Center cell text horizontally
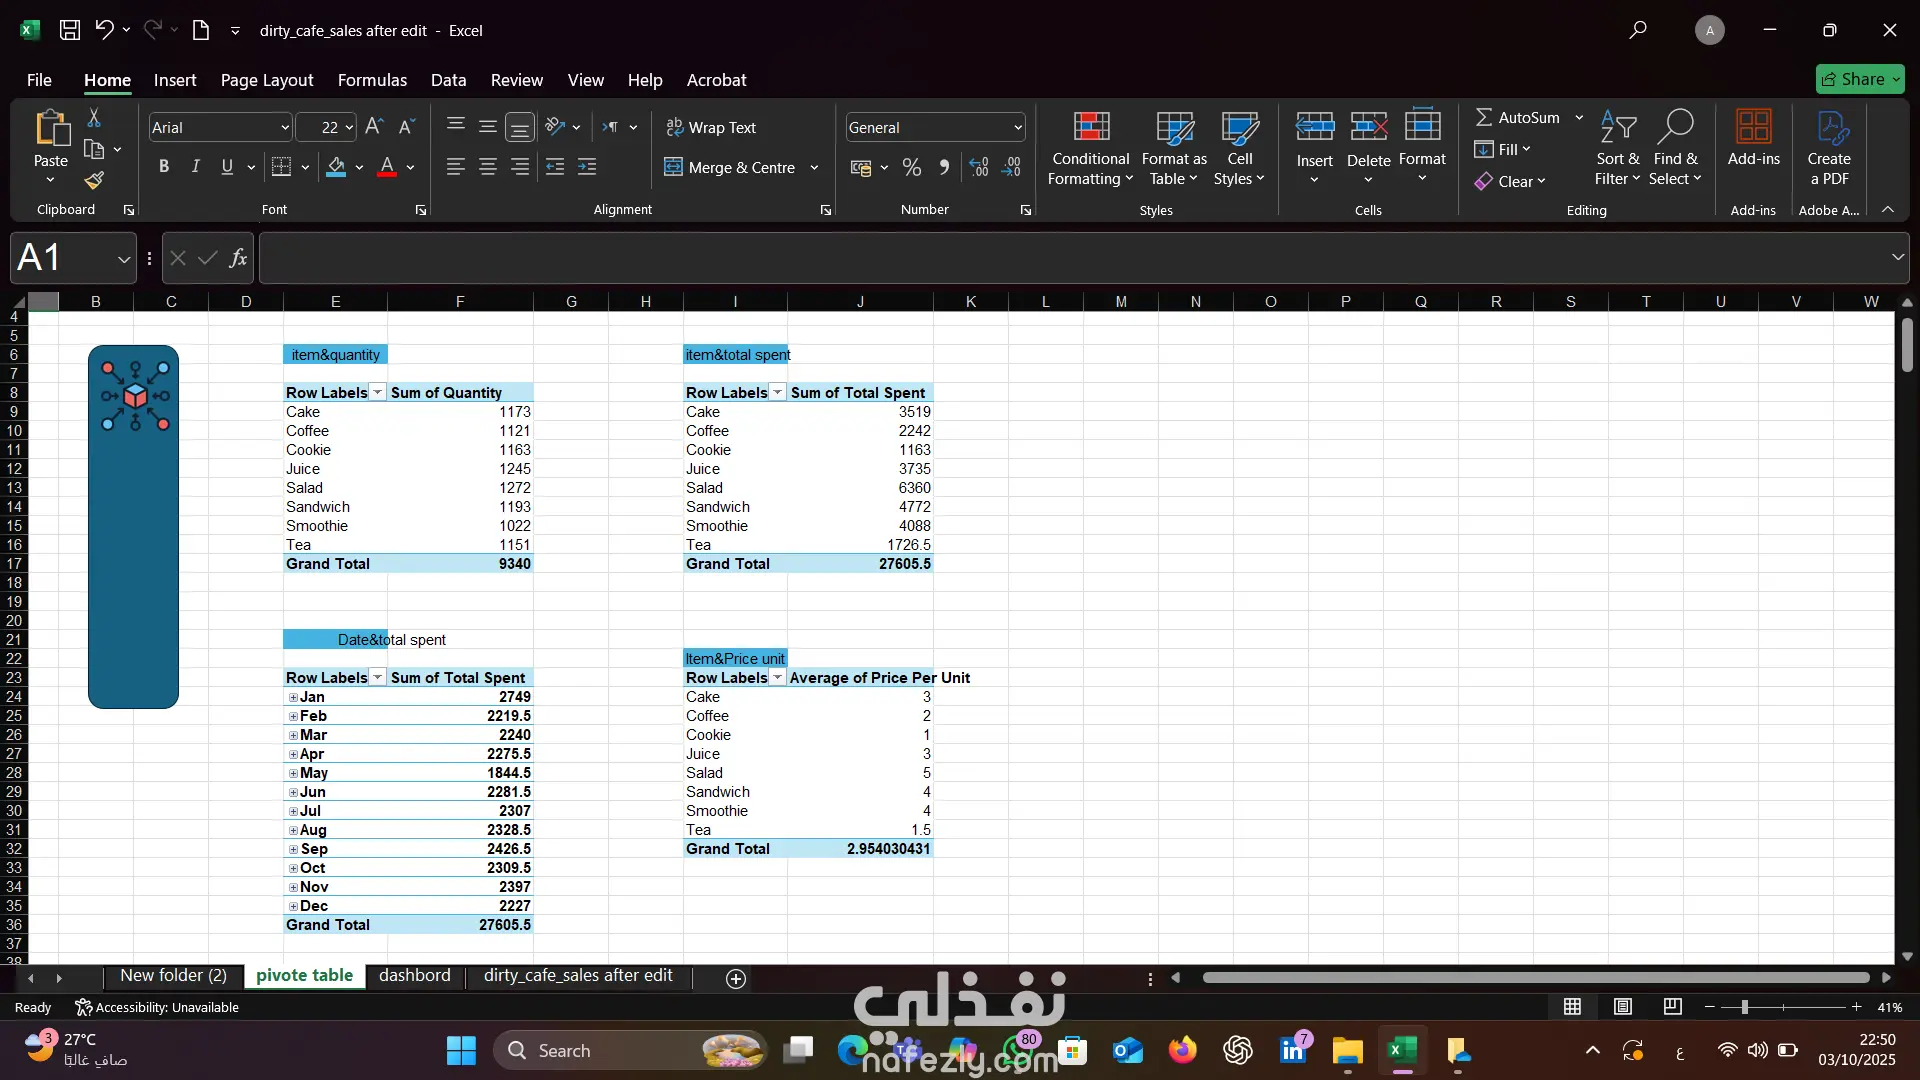Screen dimensions: 1920x1080 (x=487, y=167)
